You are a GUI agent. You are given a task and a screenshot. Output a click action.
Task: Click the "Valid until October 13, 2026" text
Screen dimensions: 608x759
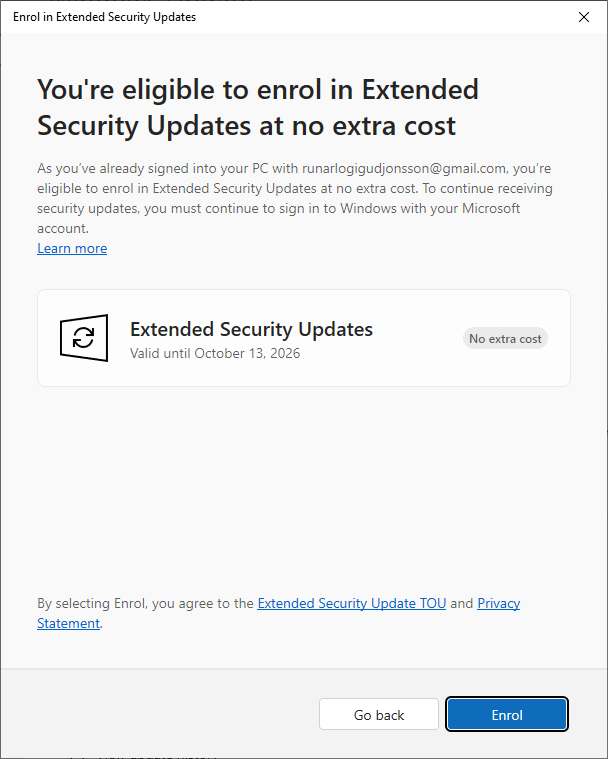point(215,353)
